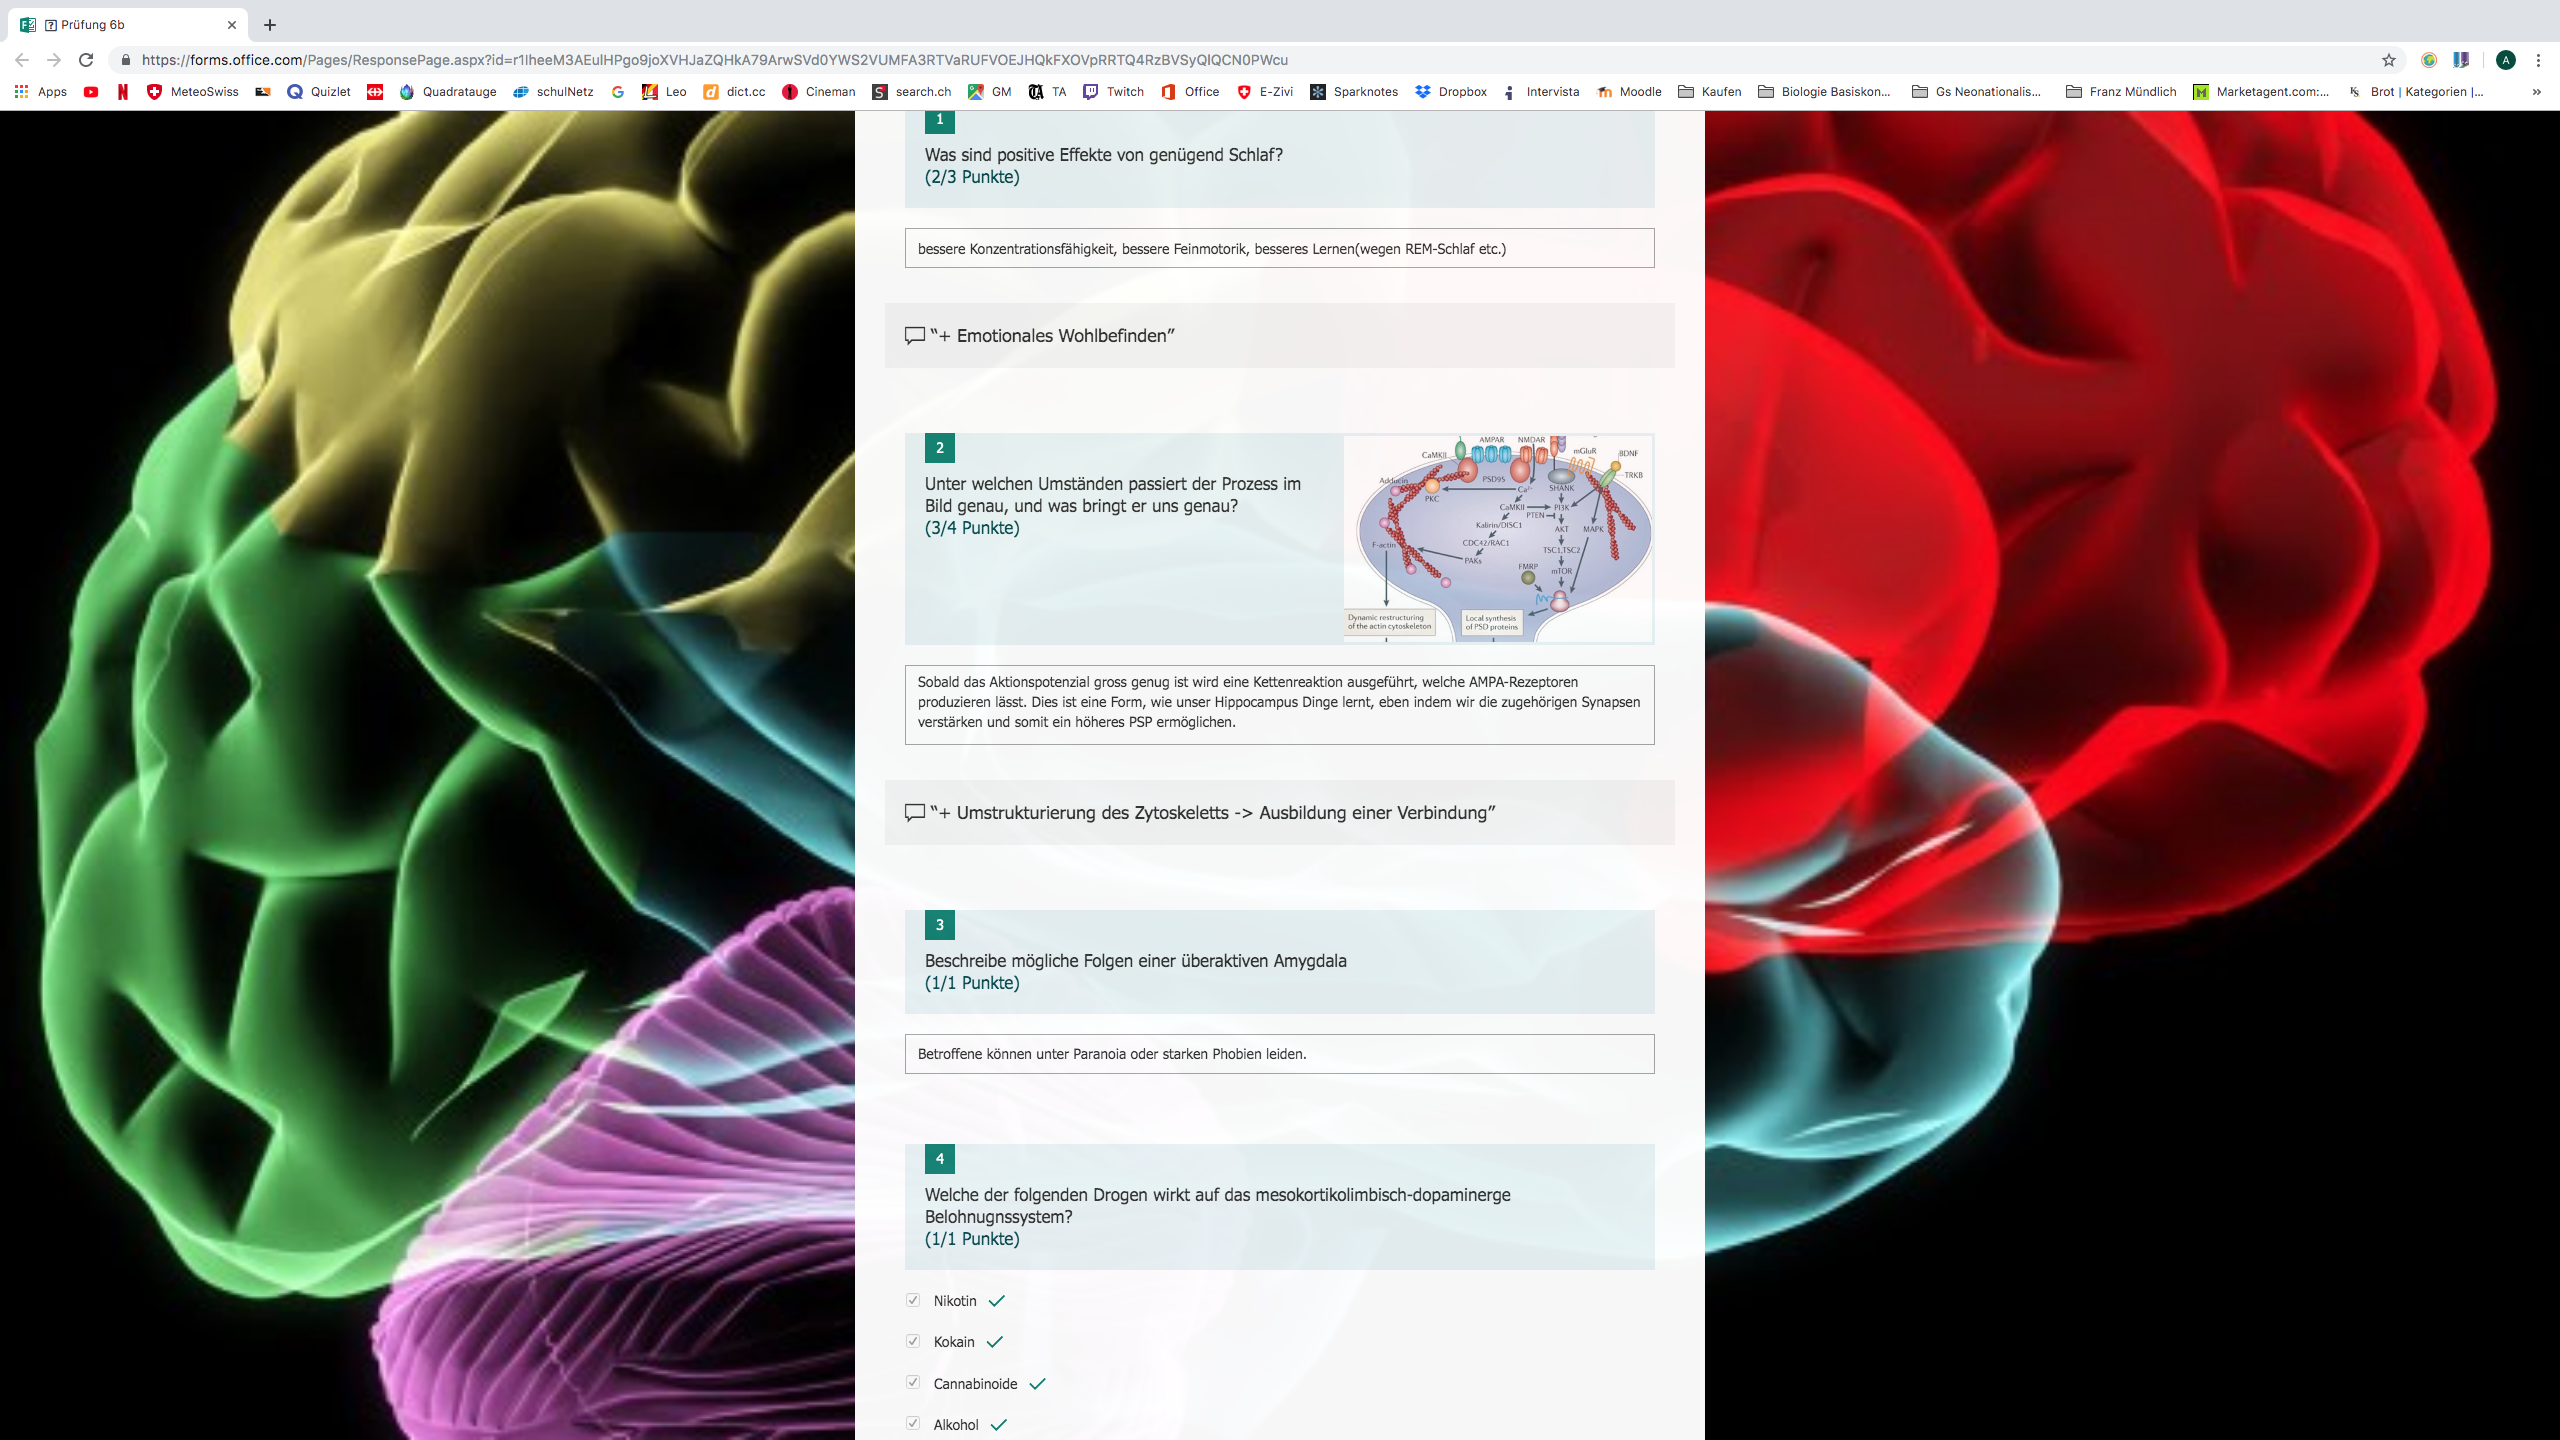Open the Moodle bookmark link
Viewport: 2560px width, 1440px height.
(1629, 92)
